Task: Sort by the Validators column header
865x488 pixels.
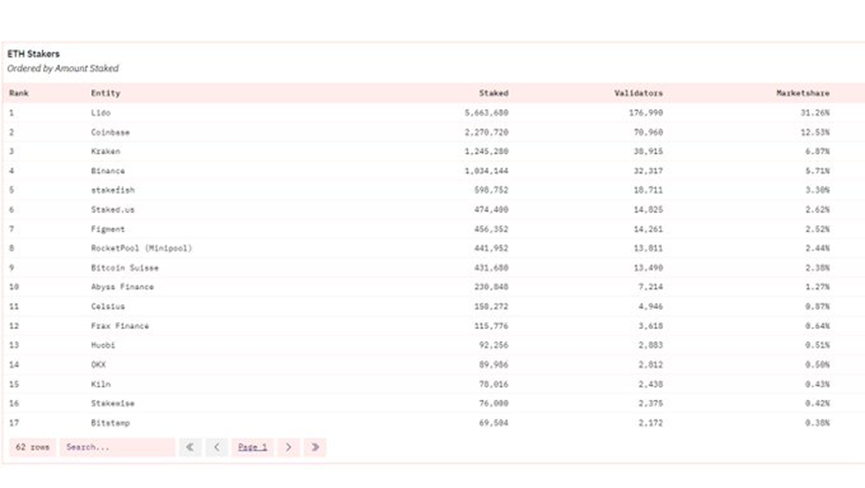Action: [x=638, y=93]
